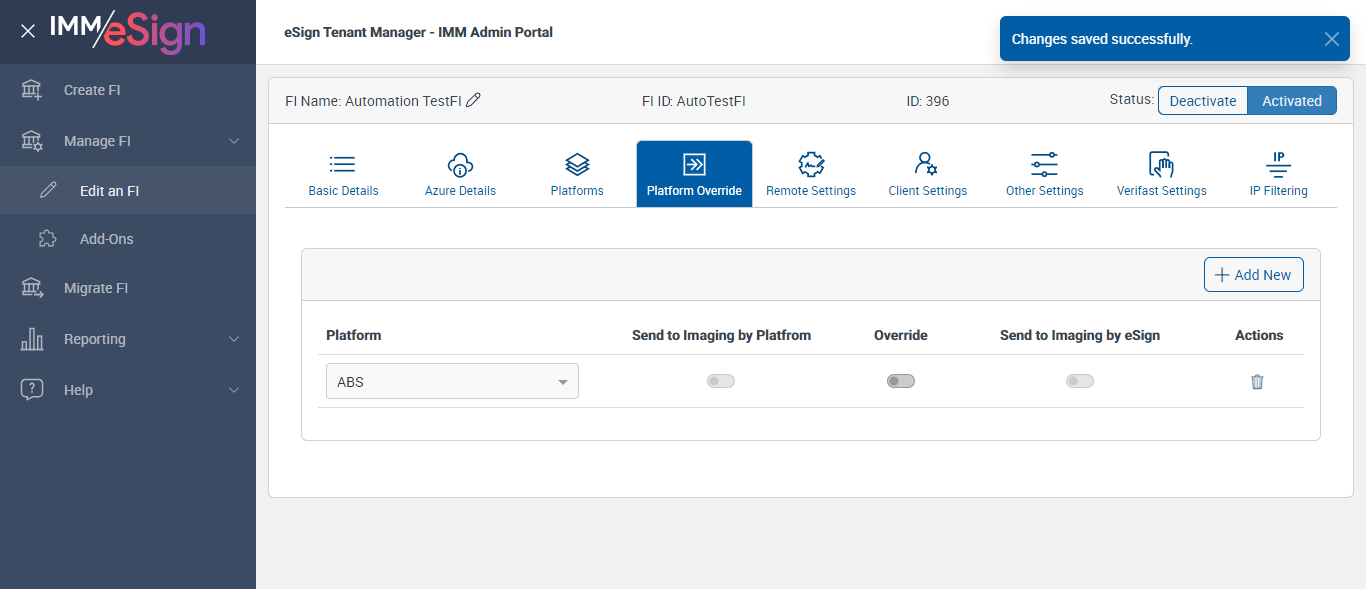Delete the ABS platform row via trash icon
Image resolution: width=1366 pixels, height=589 pixels.
click(1257, 381)
